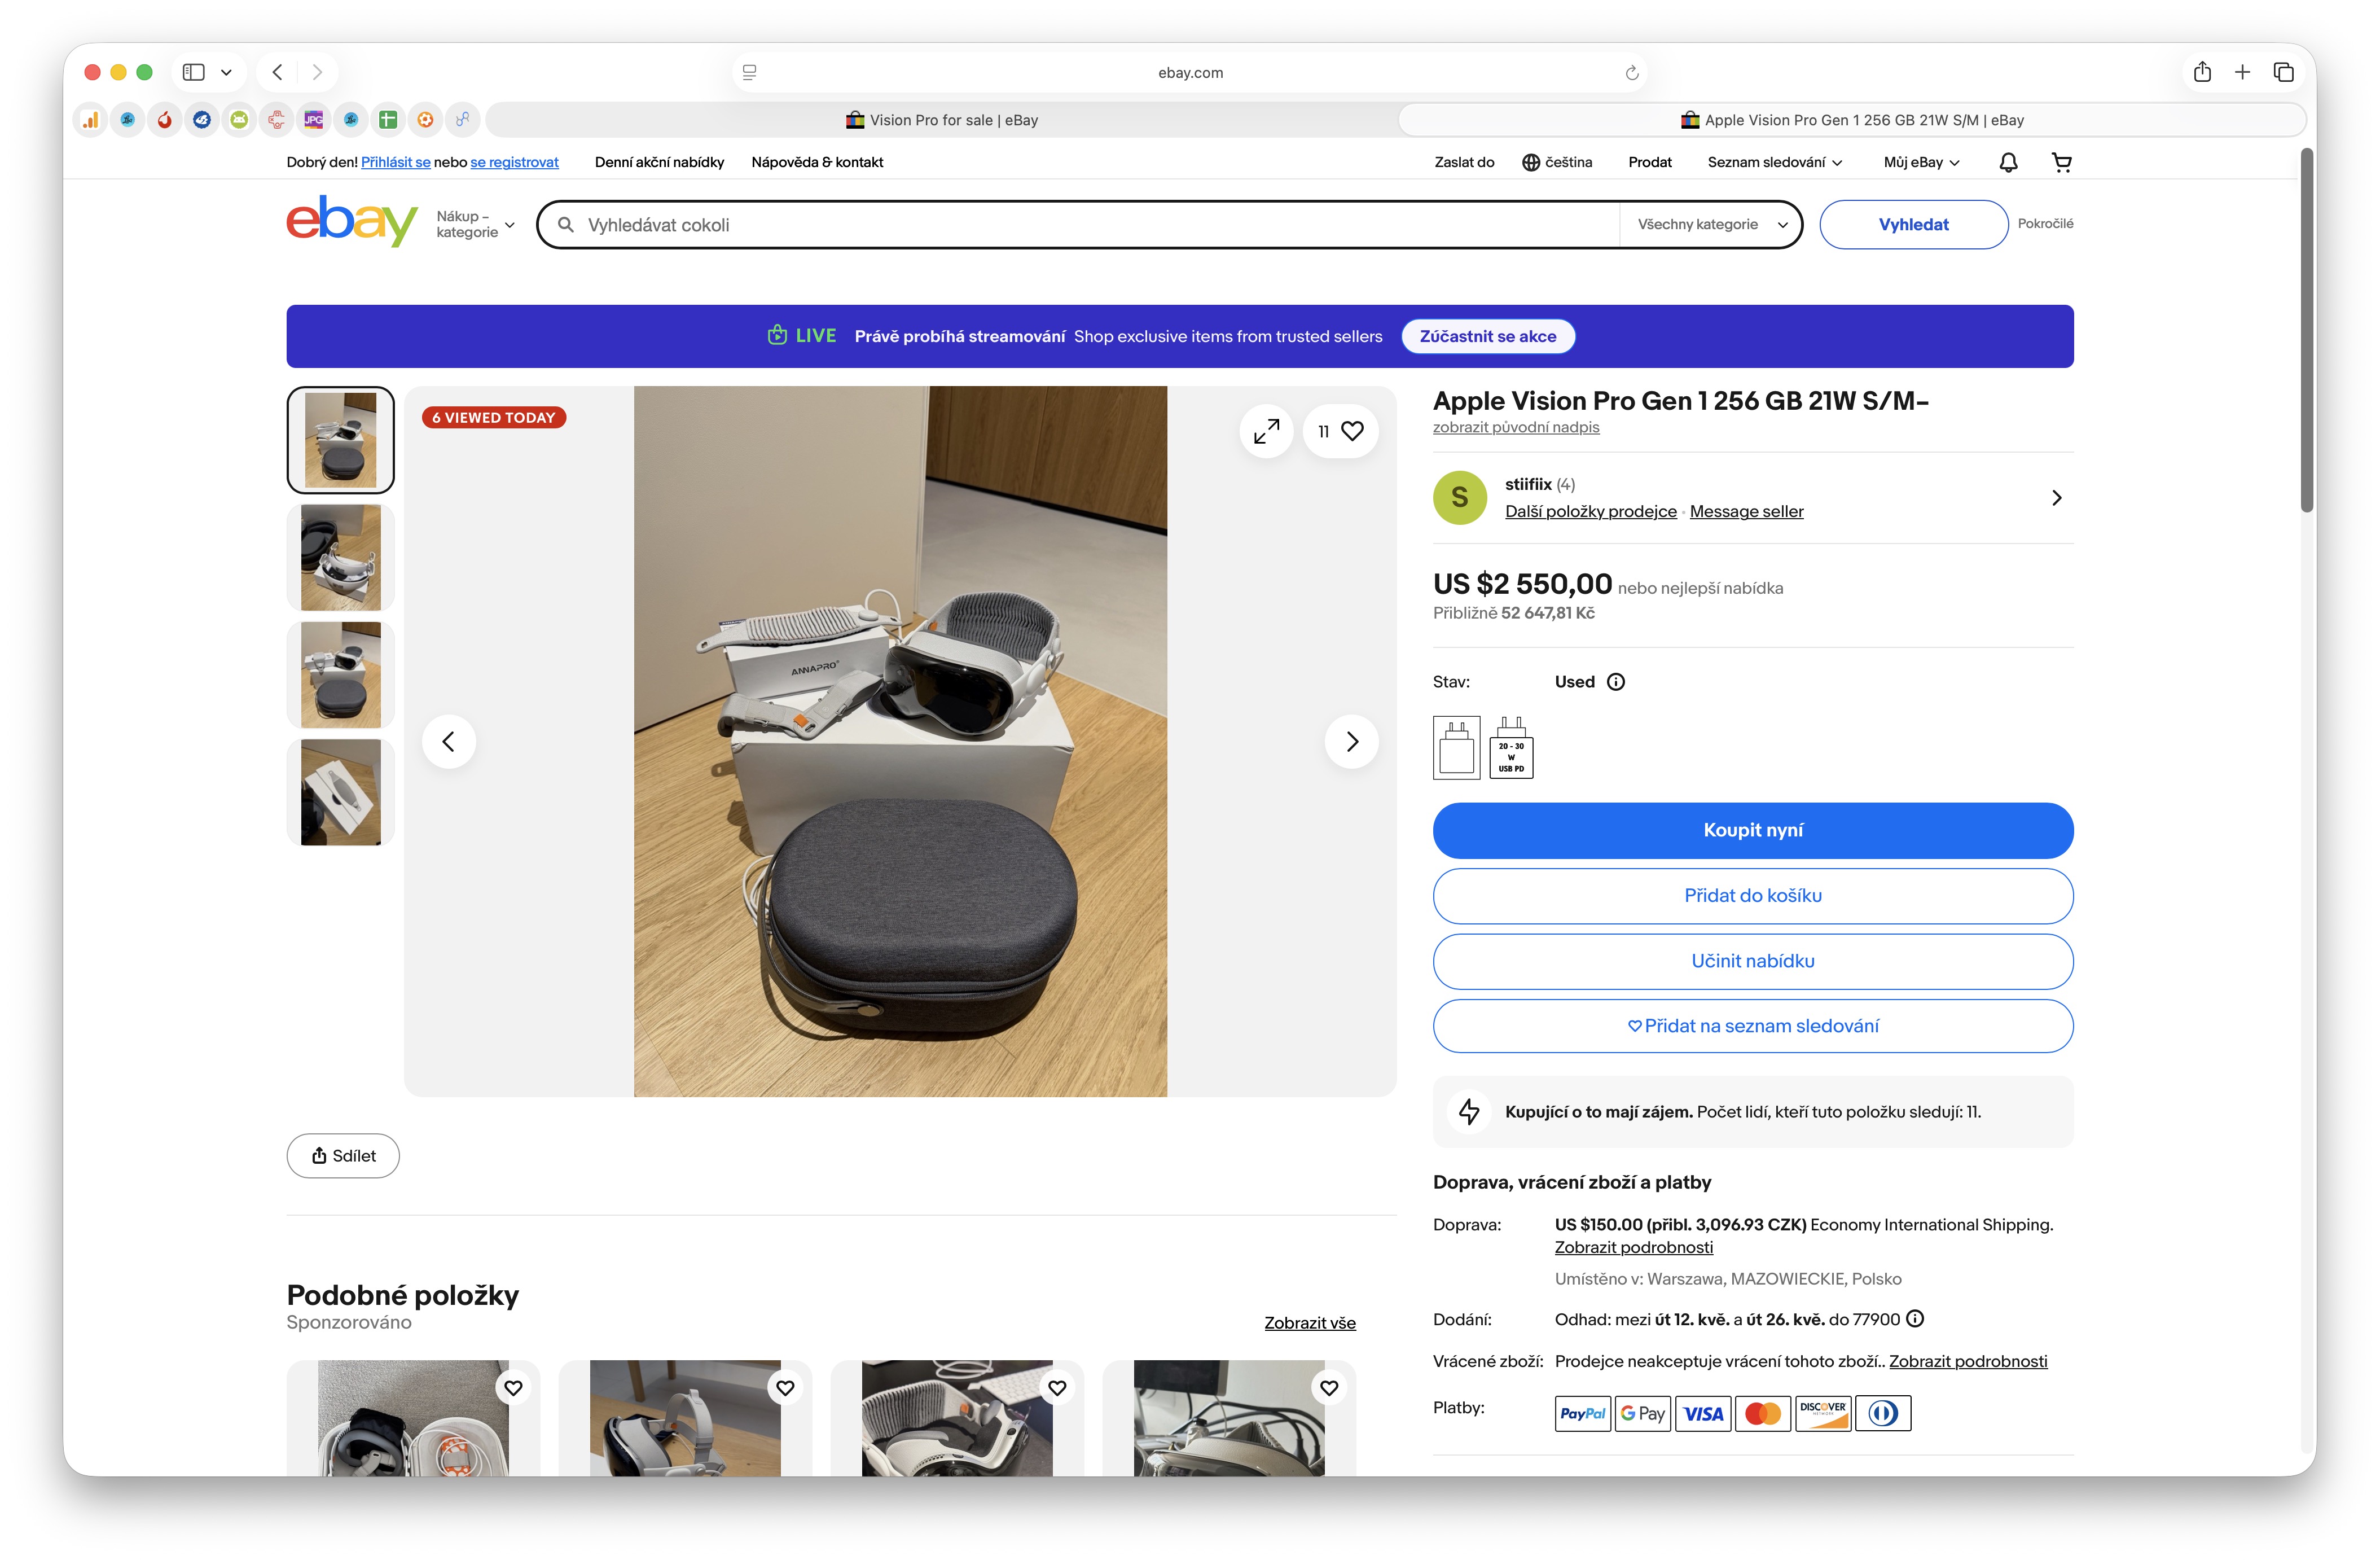
Task: Switch to the Vision Pro for sale tab
Action: [x=941, y=120]
